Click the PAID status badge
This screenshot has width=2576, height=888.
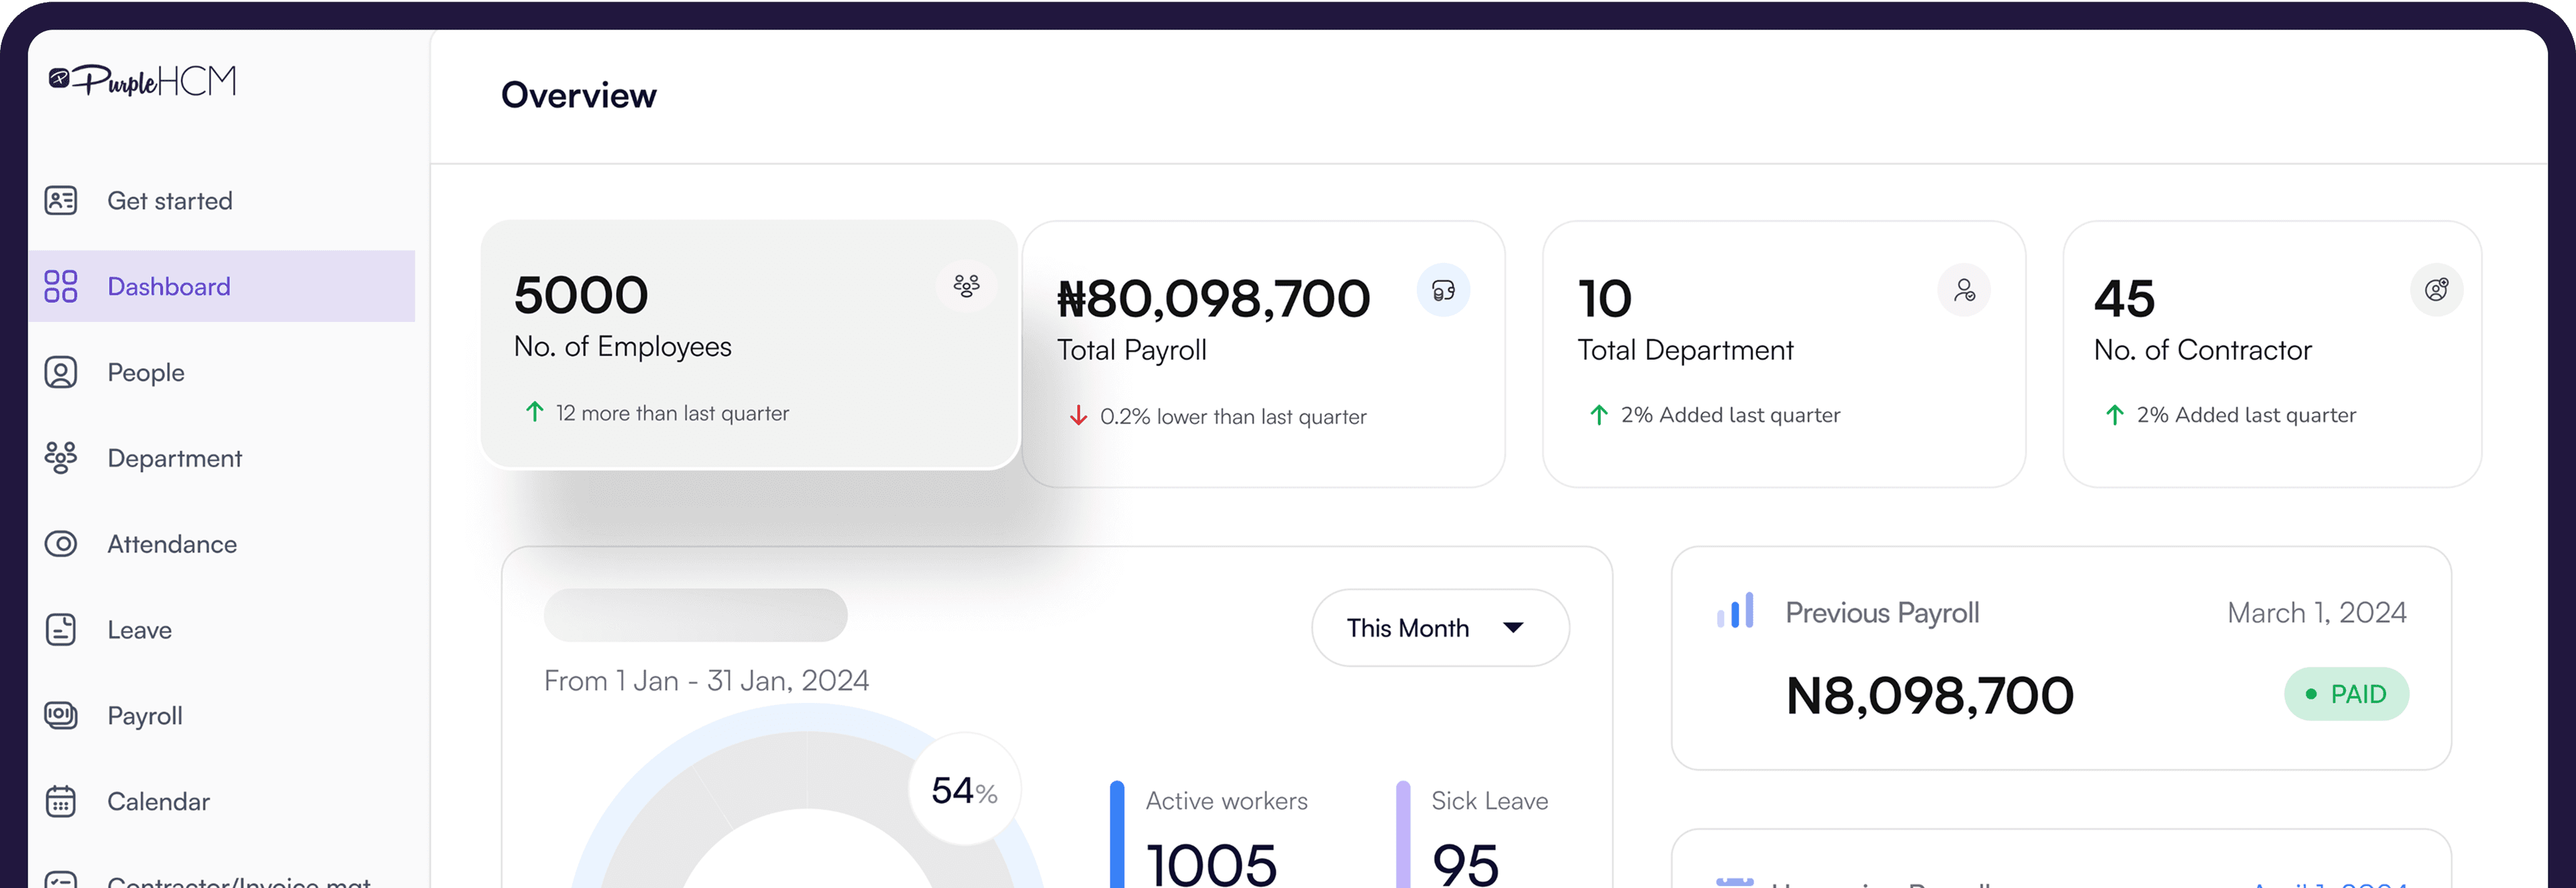click(2346, 694)
